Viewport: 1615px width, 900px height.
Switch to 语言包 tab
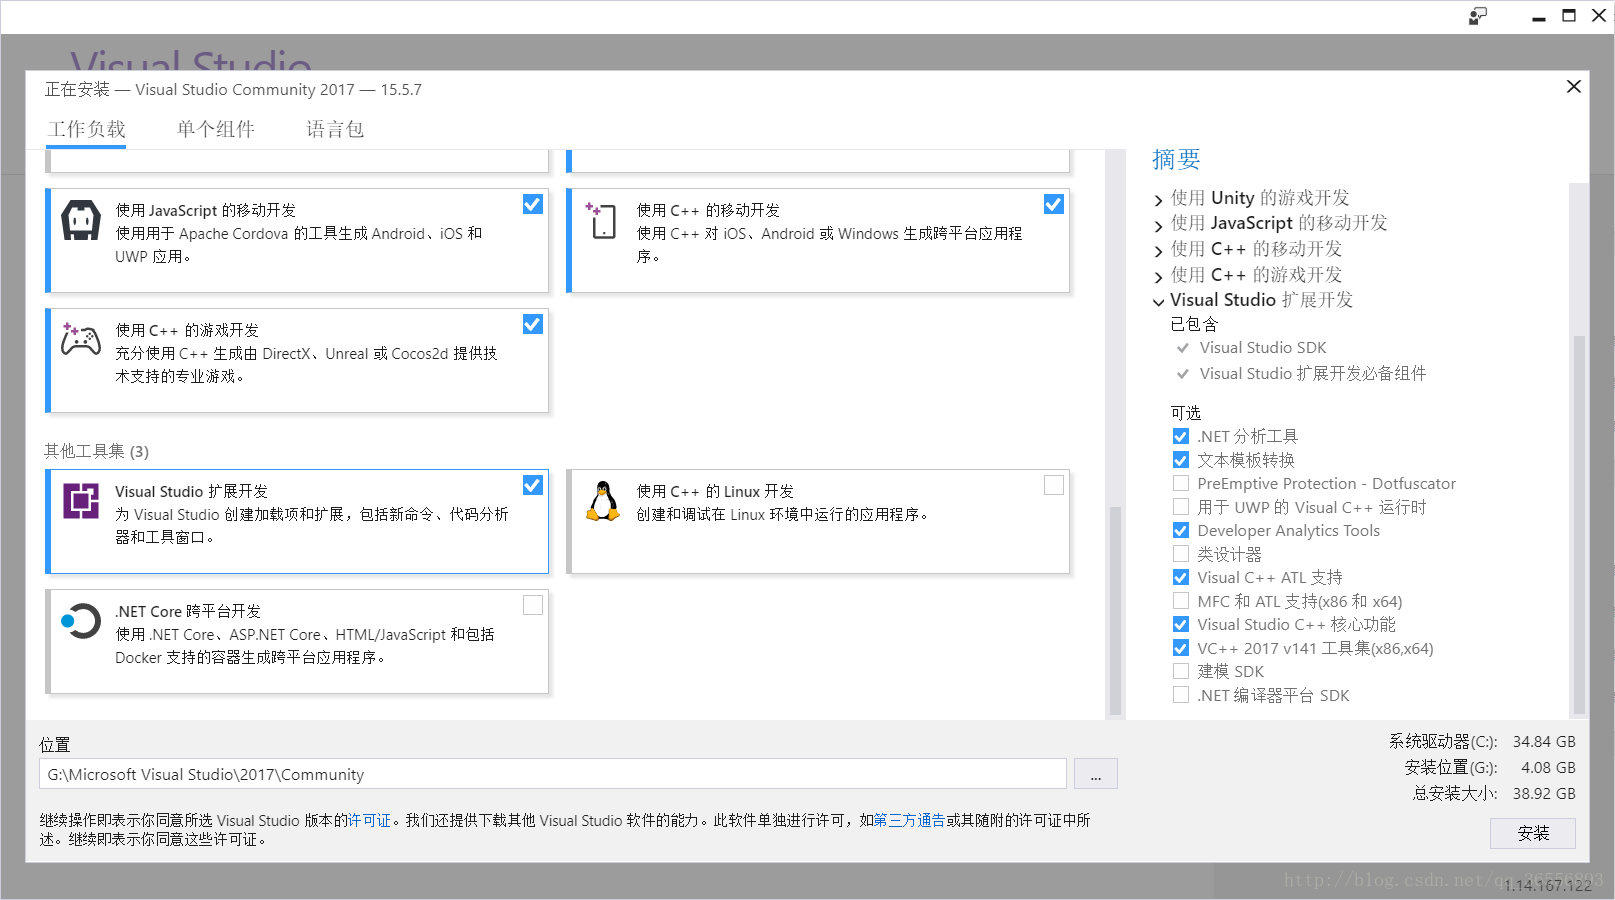335,129
